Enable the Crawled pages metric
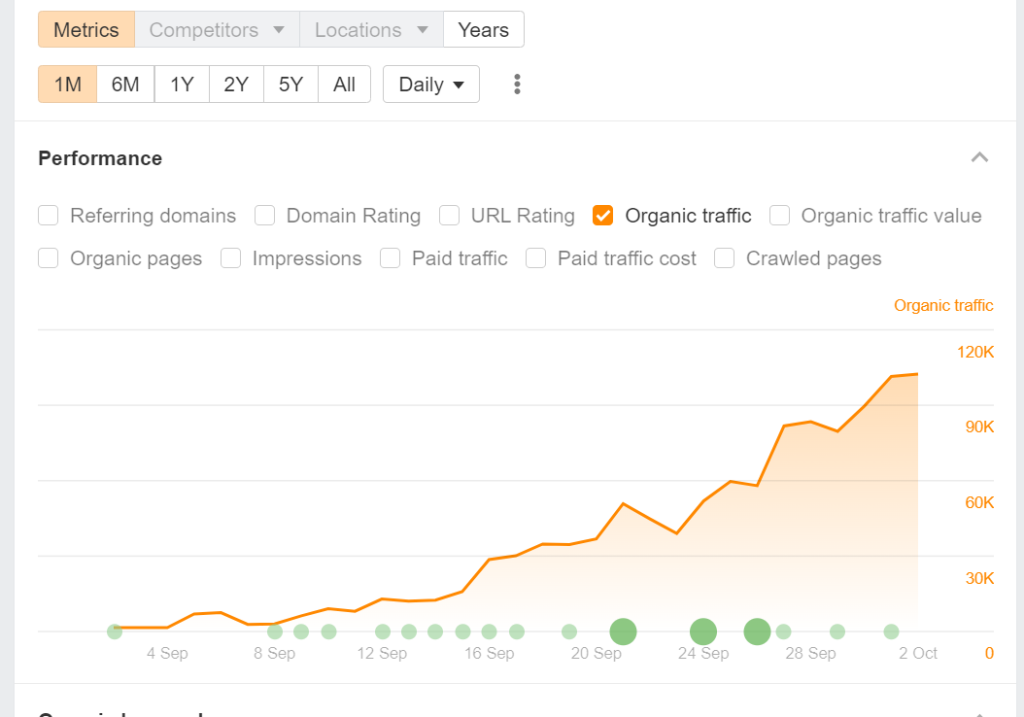Screen dimensions: 1024x717 (724, 258)
